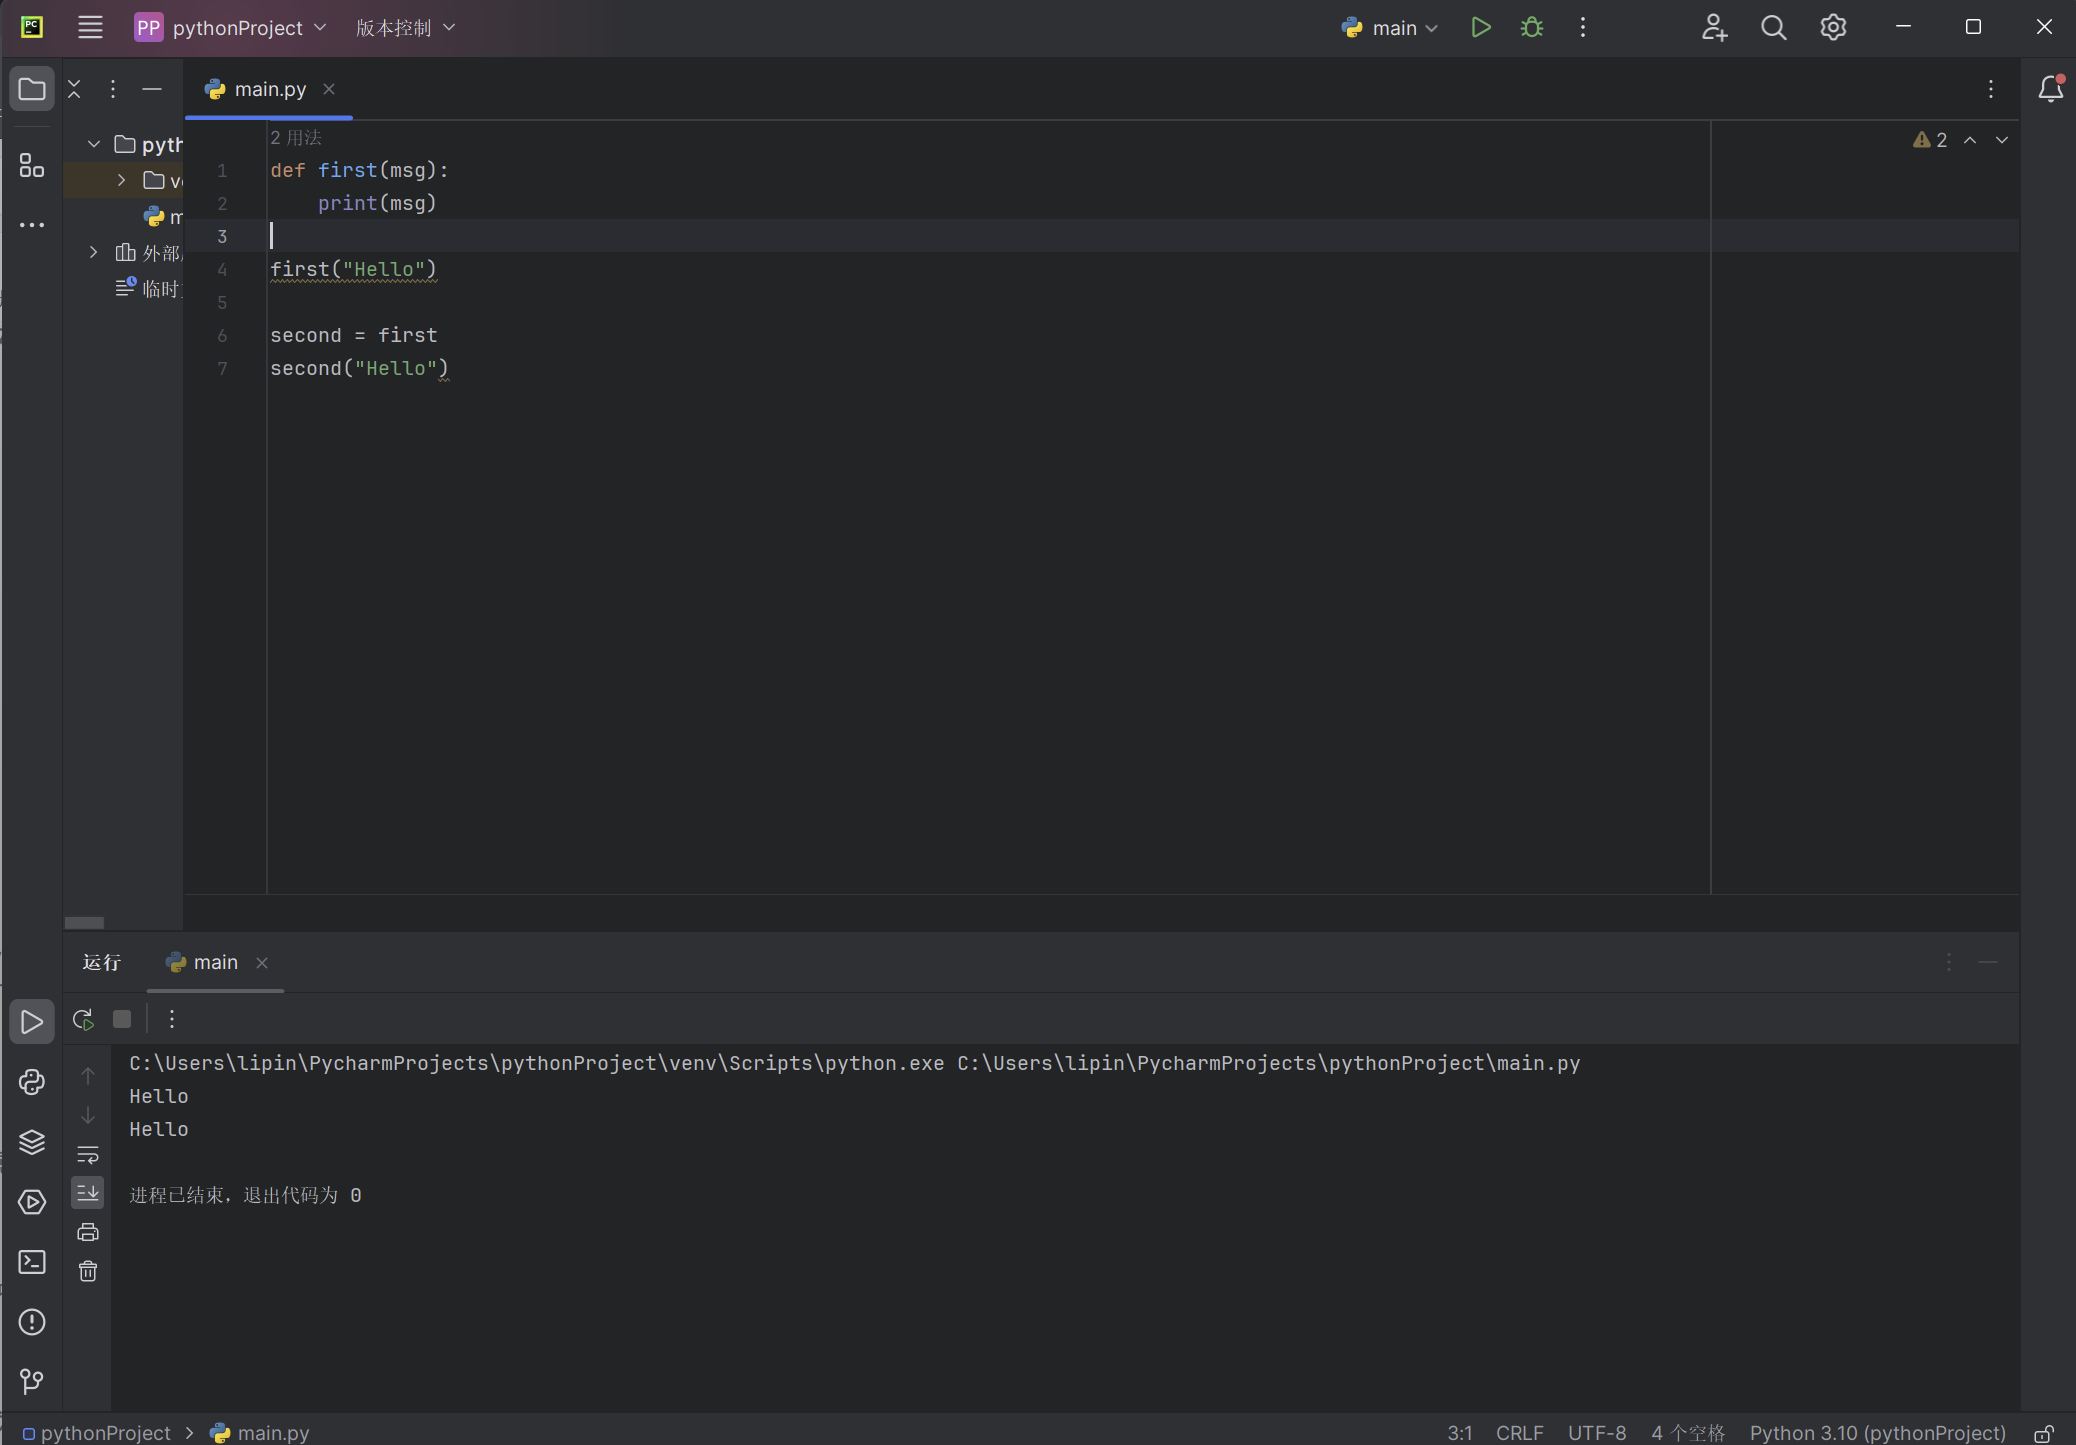This screenshot has width=2076, height=1445.
Task: Clear all console output trash icon
Action: pos(88,1271)
